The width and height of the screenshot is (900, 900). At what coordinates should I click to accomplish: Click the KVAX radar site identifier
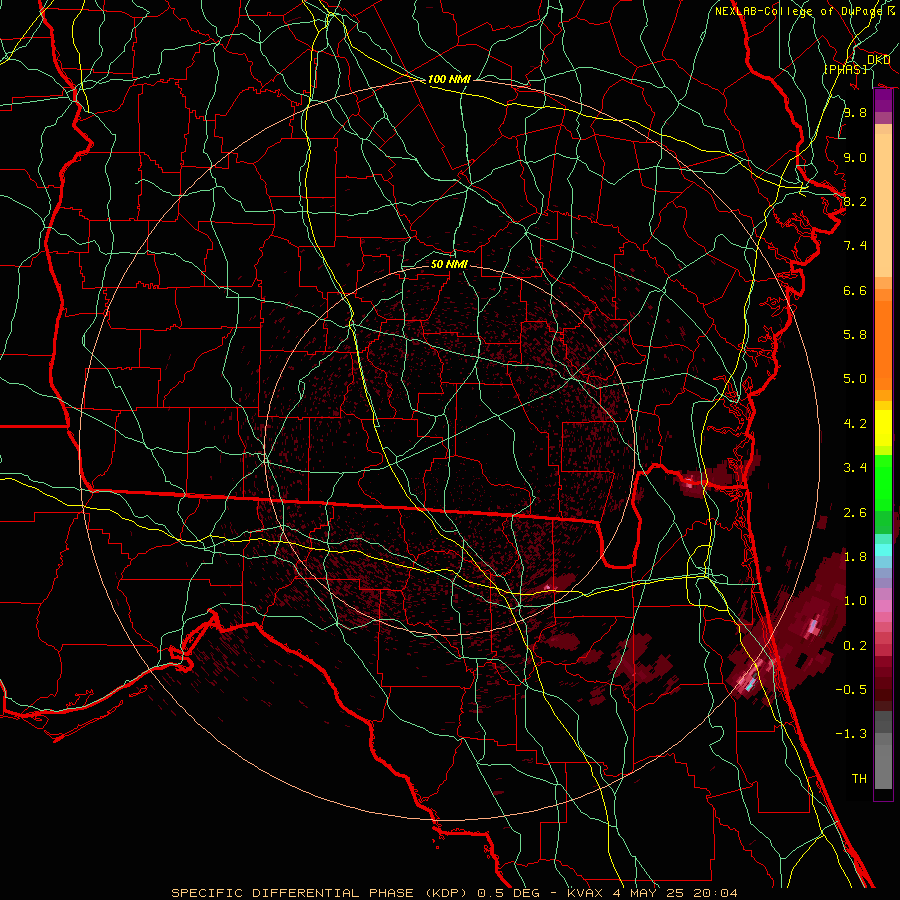585,893
